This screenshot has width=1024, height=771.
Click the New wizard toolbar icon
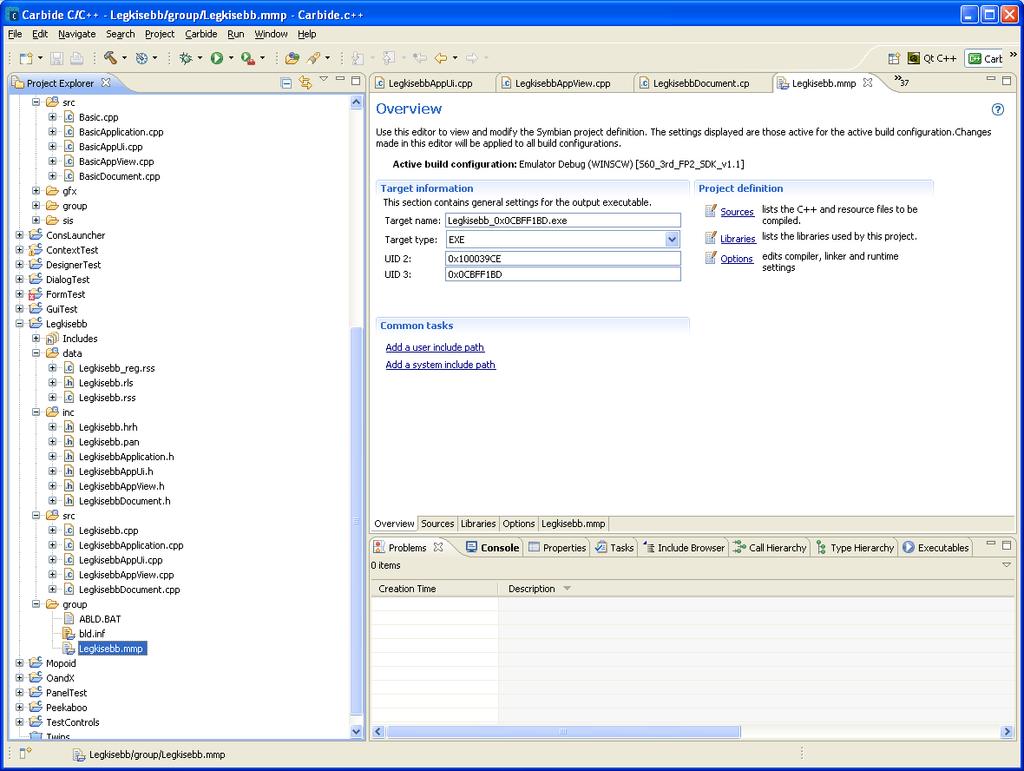(25, 59)
